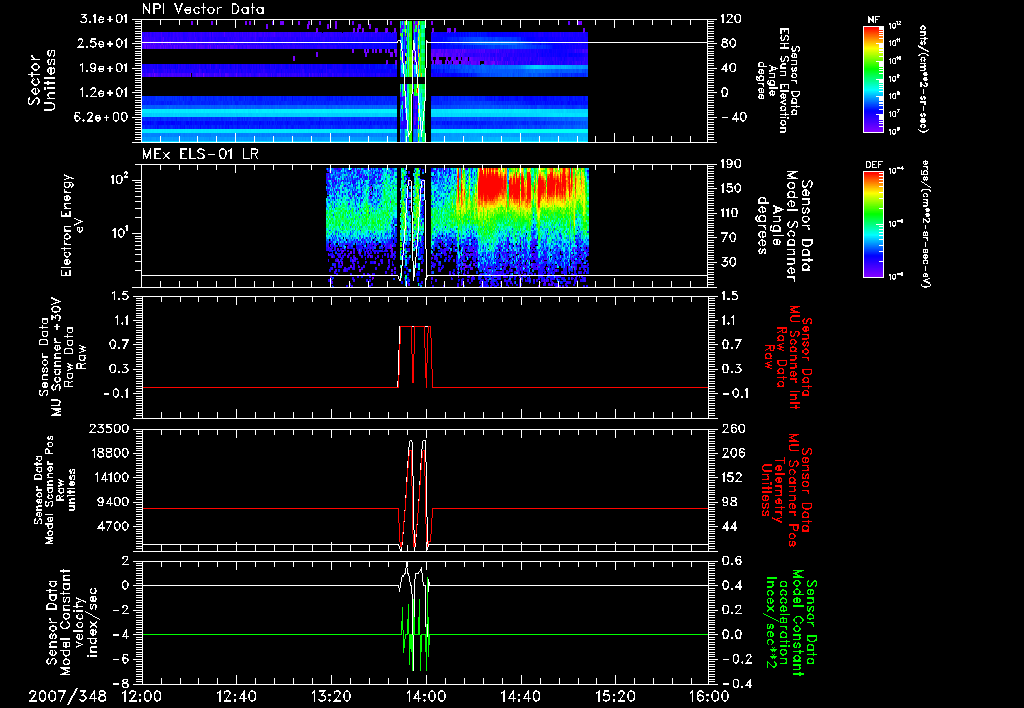Click the 23500 scanner position tick
The image size is (1024, 708).
[x=111, y=429]
